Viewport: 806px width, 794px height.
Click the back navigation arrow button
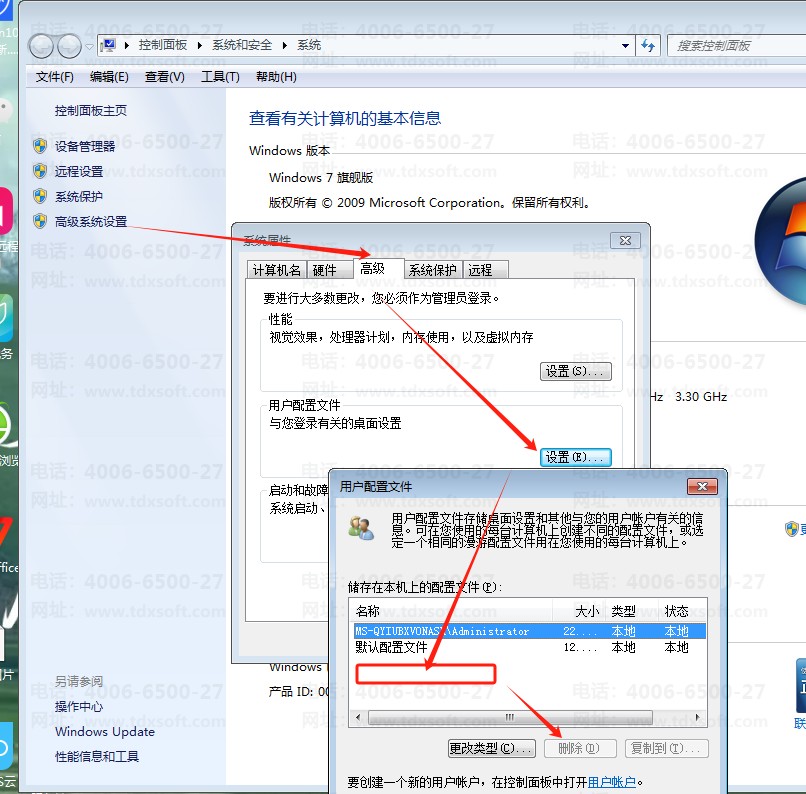[x=42, y=45]
